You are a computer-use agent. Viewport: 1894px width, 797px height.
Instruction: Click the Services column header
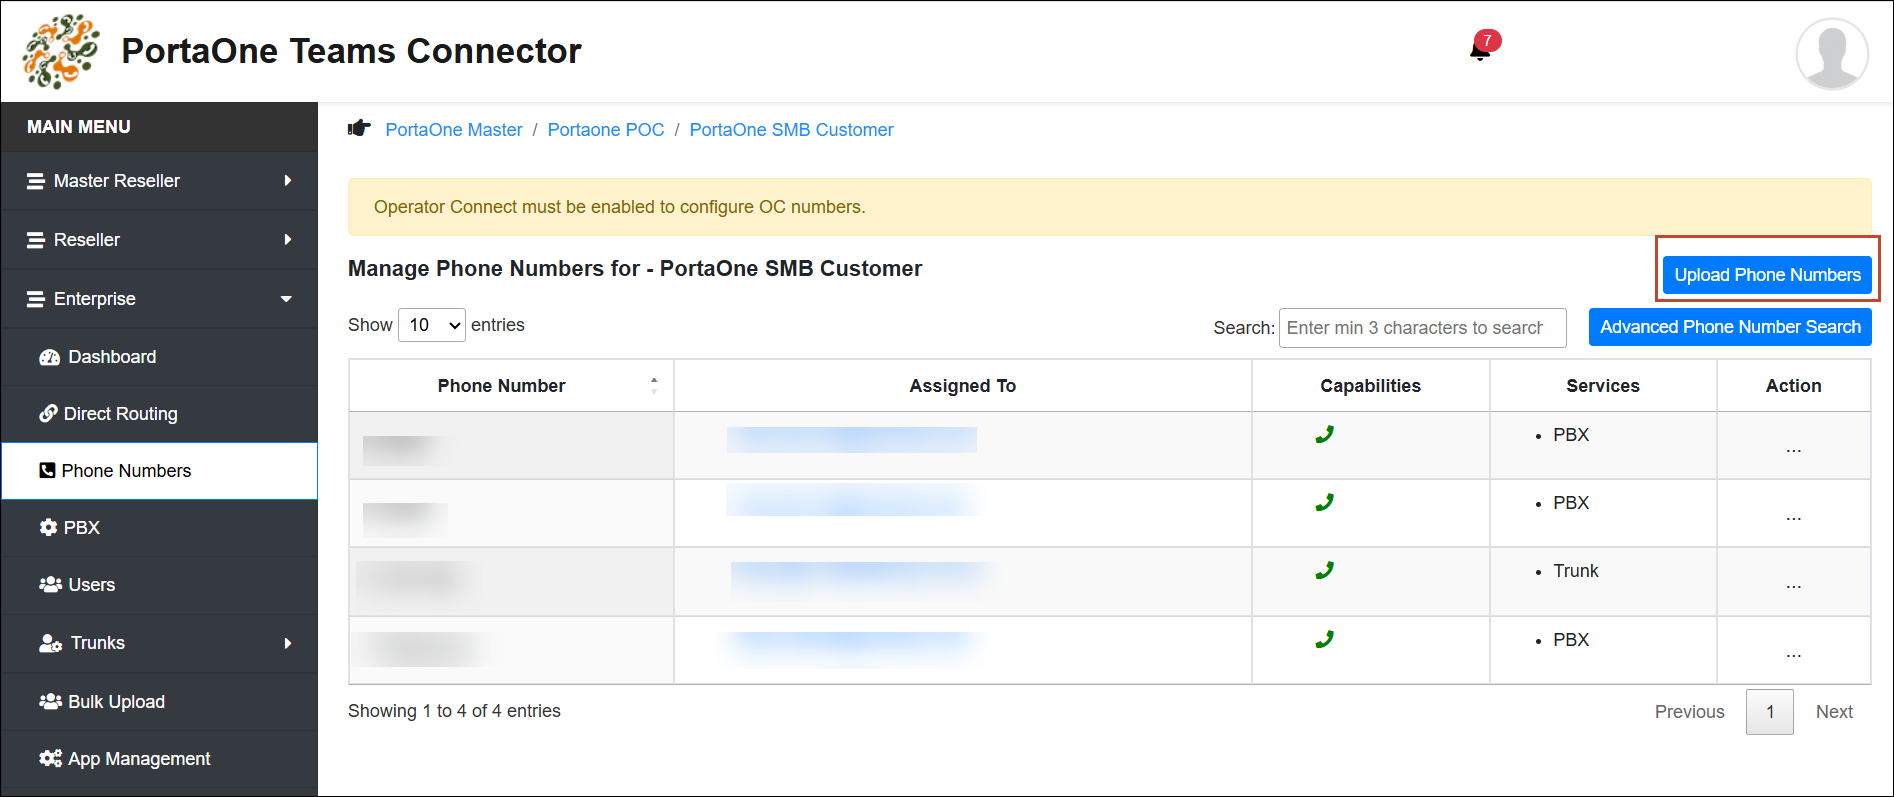point(1602,386)
